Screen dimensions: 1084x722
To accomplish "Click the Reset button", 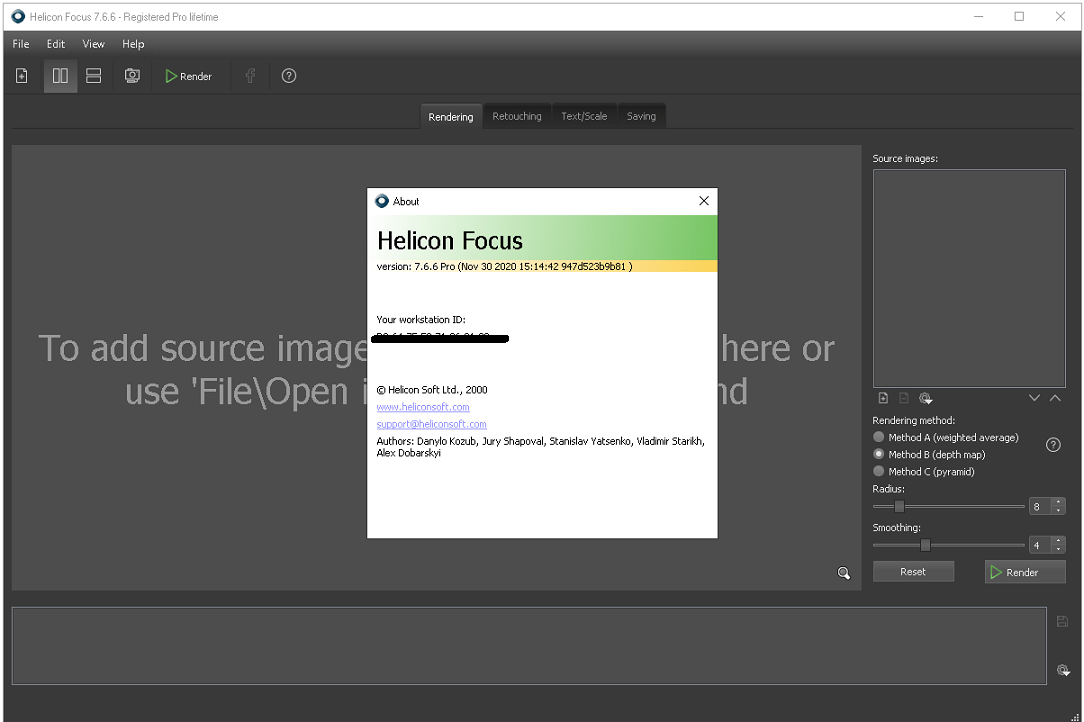I will pyautogui.click(x=913, y=572).
